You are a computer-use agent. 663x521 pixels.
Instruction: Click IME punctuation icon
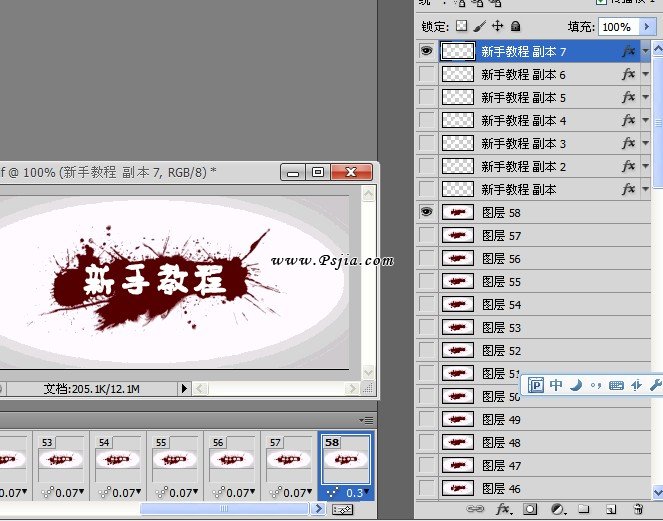tap(596, 385)
